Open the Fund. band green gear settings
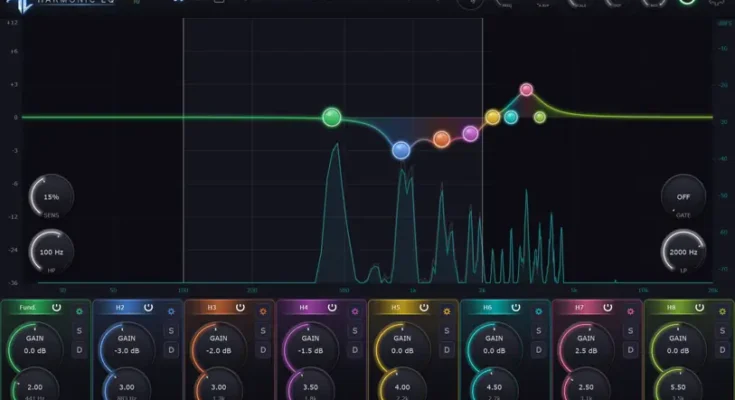 click(x=79, y=311)
